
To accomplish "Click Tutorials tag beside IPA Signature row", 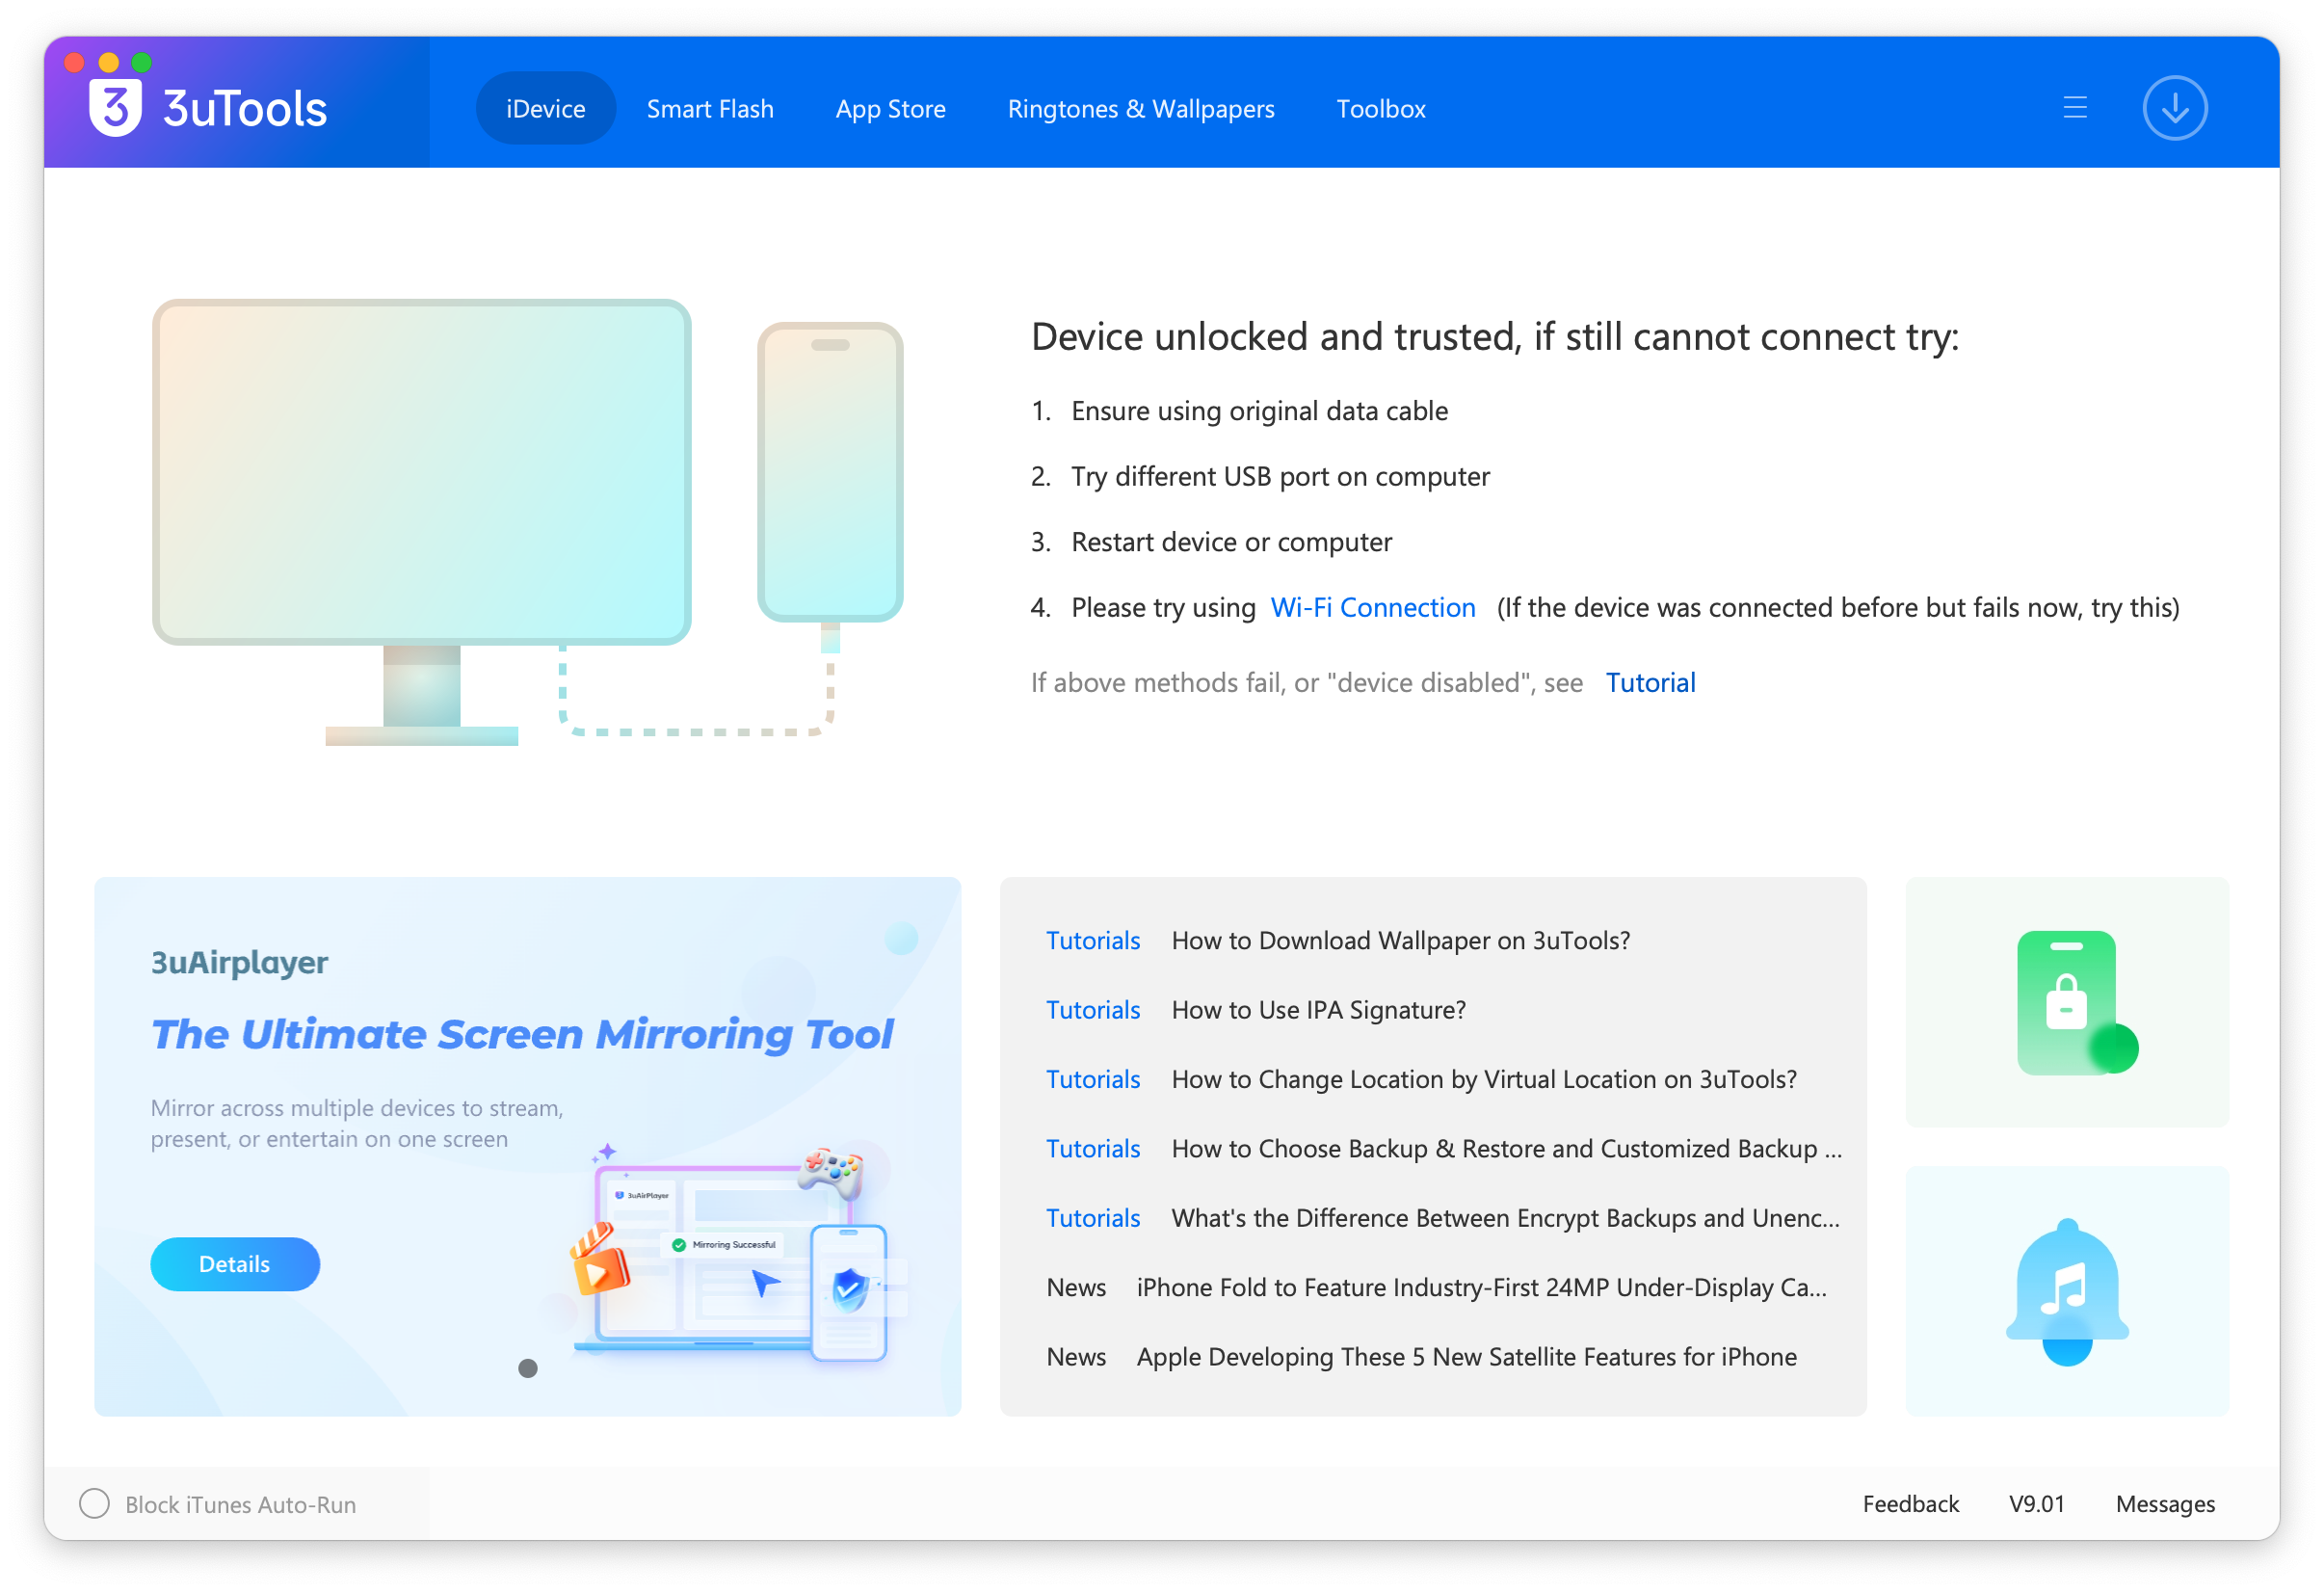I will [1093, 1010].
